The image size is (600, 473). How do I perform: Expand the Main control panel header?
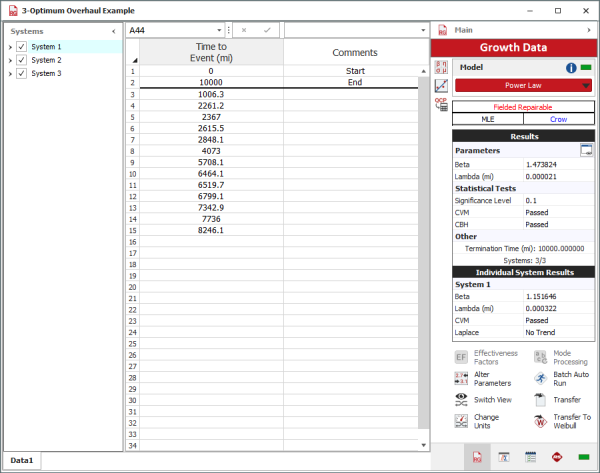tap(588, 31)
